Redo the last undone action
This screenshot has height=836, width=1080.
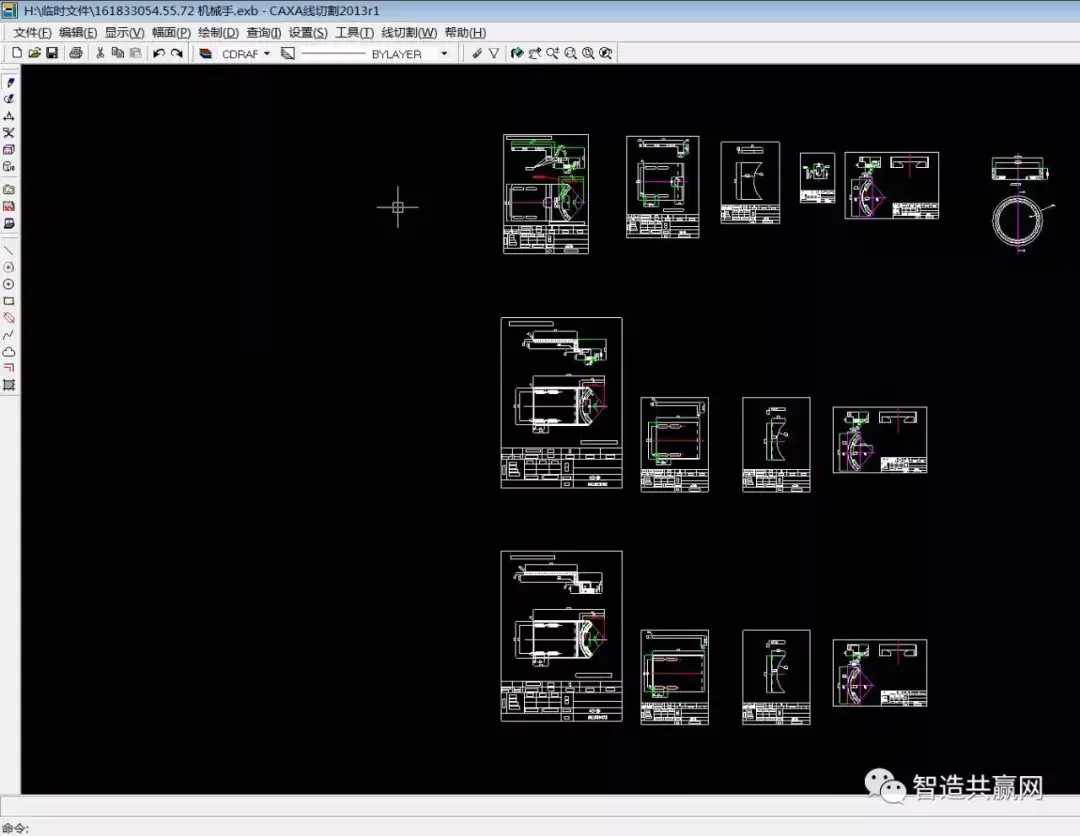[177, 53]
